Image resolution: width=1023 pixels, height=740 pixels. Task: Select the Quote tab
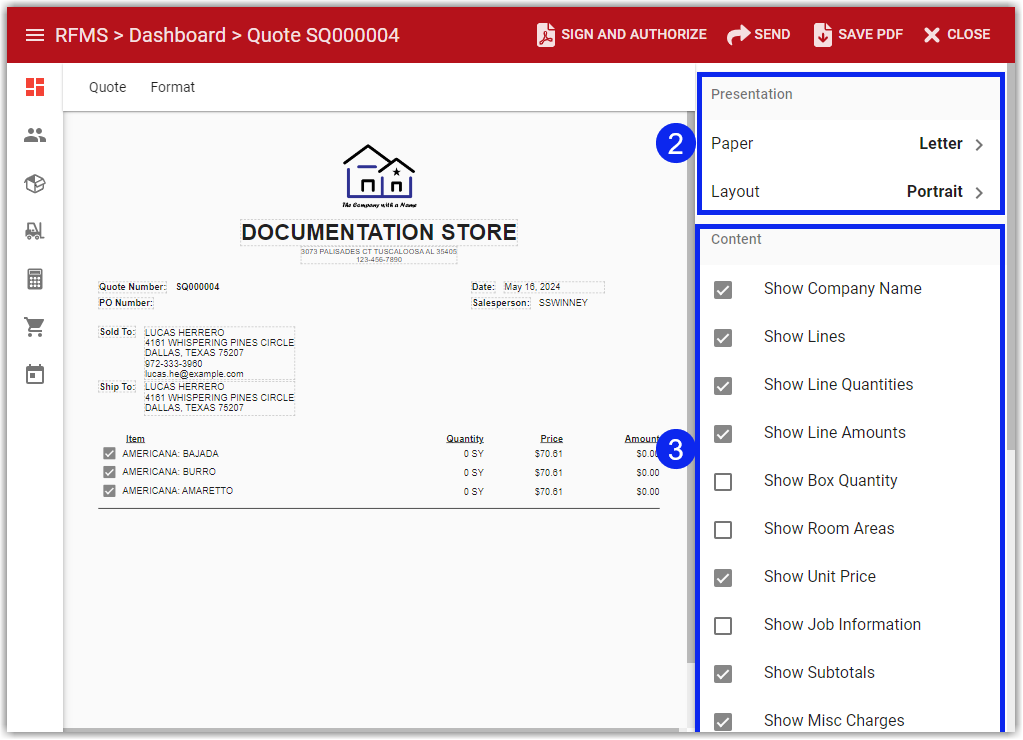(x=107, y=87)
